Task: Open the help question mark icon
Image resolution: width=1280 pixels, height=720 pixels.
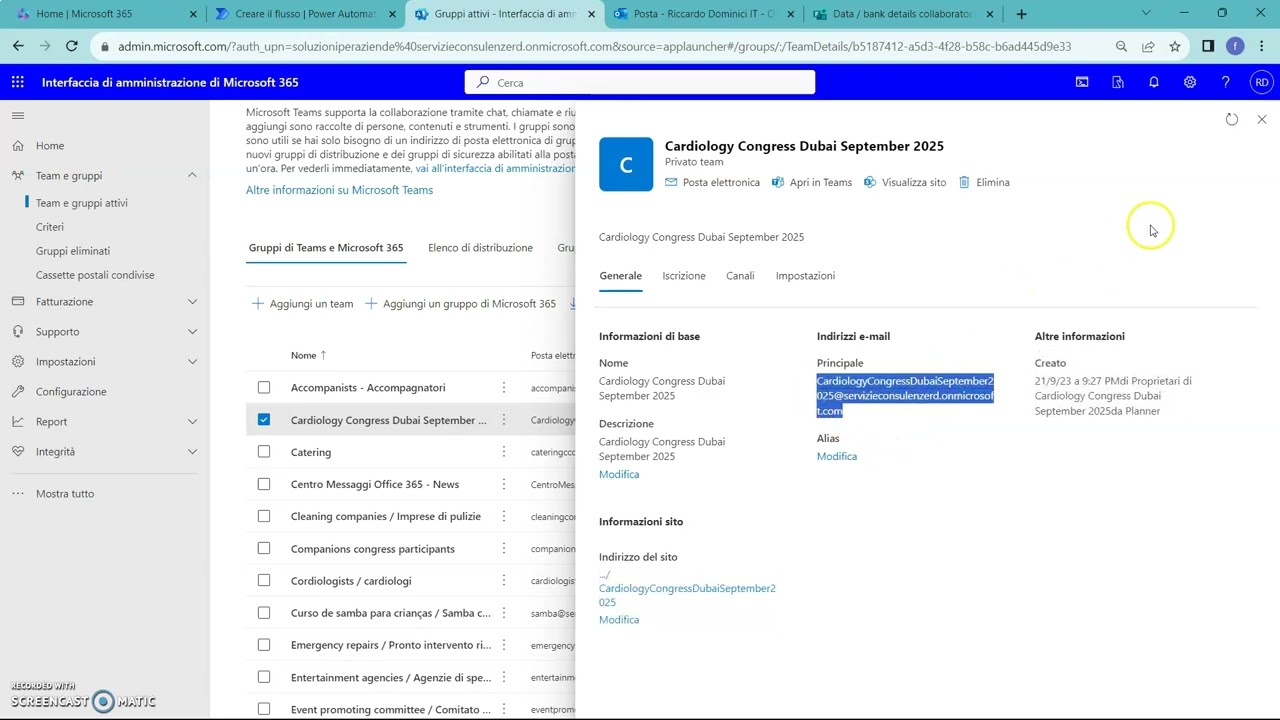Action: 1226,82
